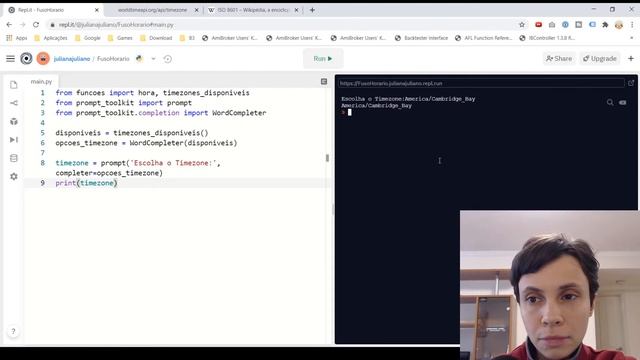Run the program with the Run button
The image size is (640, 360).
pos(323,59)
